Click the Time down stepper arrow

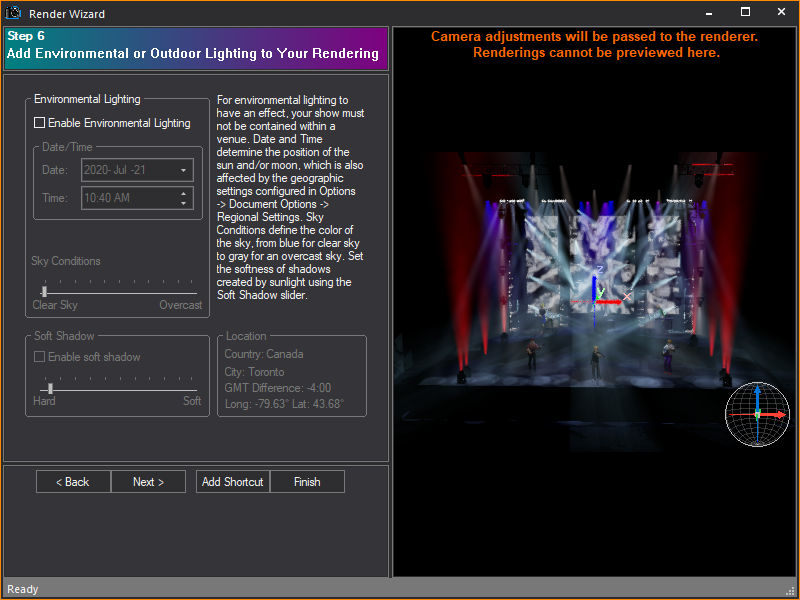(x=181, y=201)
